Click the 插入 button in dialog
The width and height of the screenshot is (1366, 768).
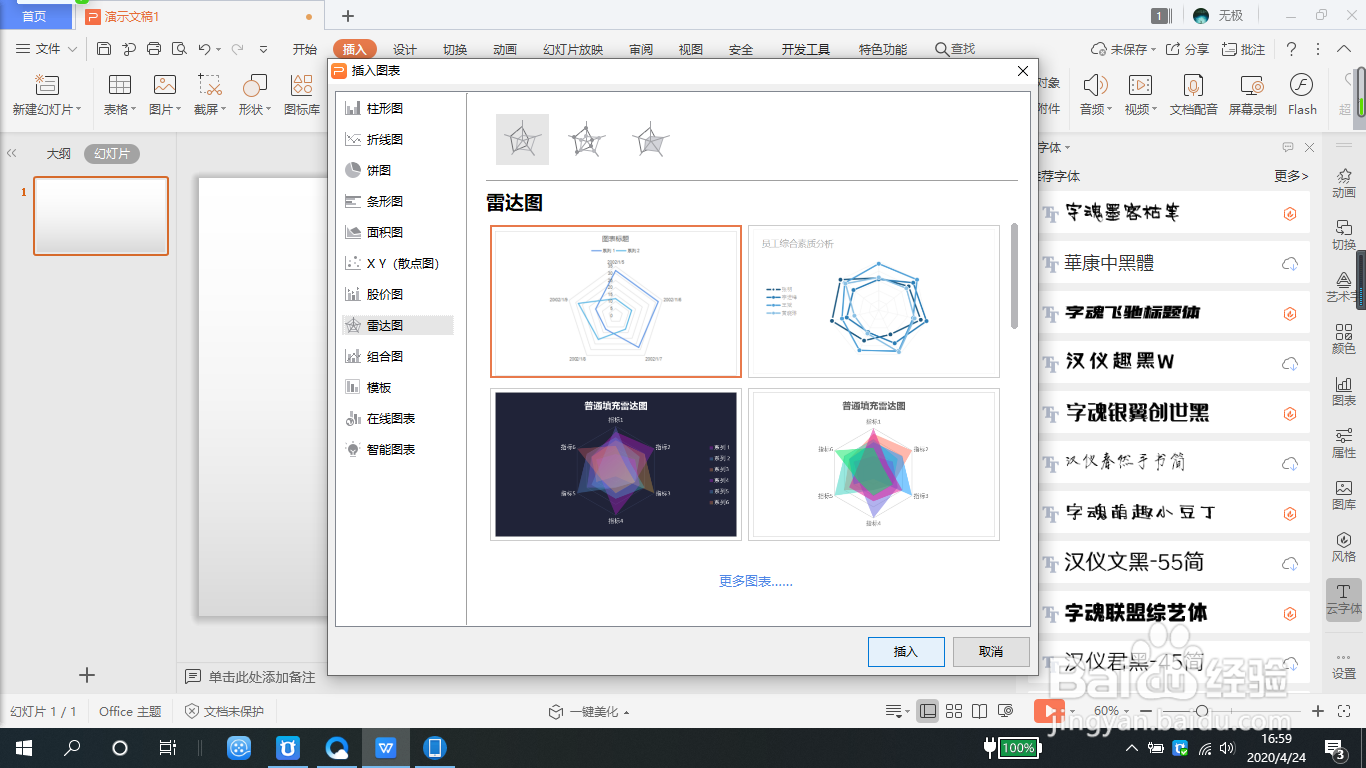(x=906, y=651)
